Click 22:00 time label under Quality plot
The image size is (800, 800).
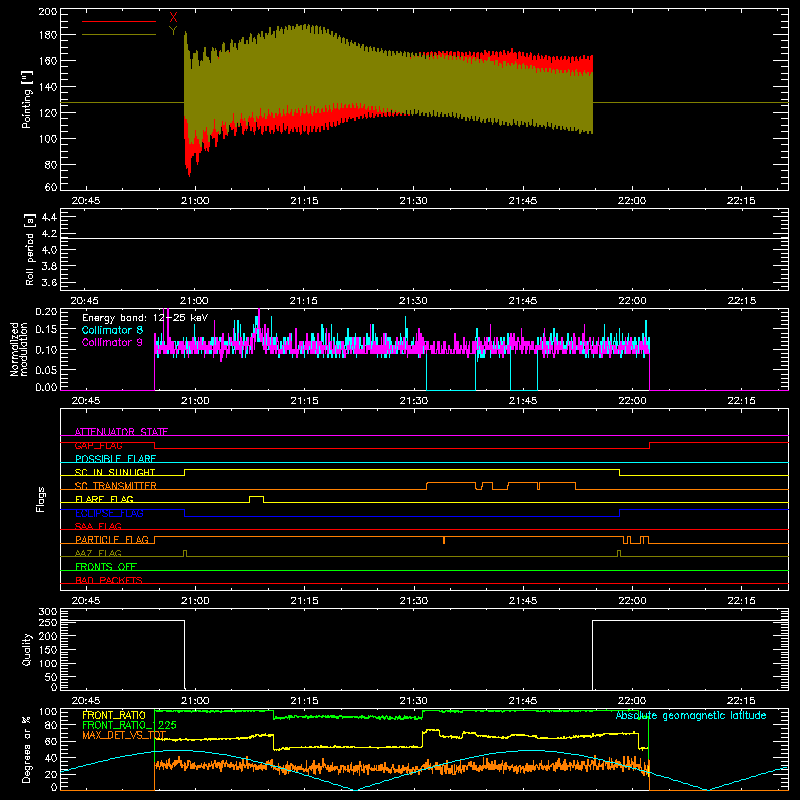click(x=632, y=701)
